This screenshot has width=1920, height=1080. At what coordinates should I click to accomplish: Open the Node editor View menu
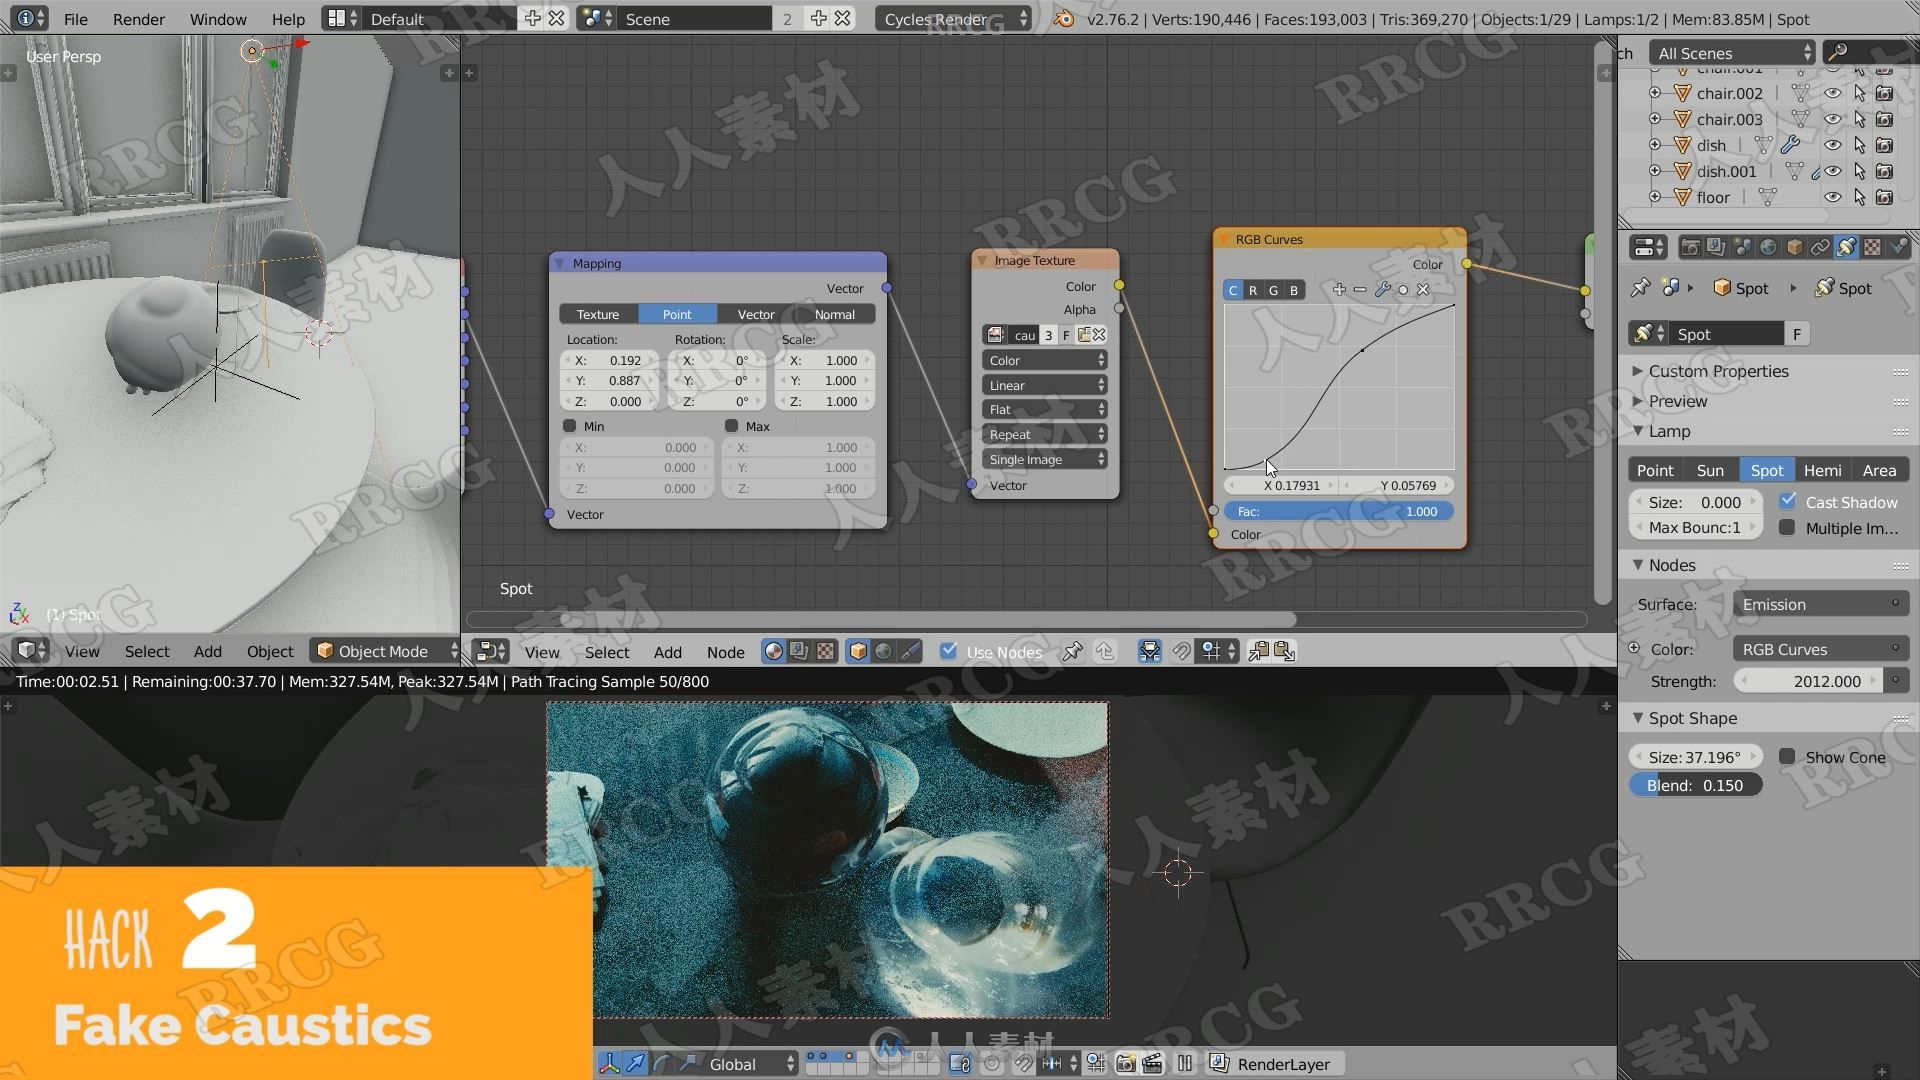pyautogui.click(x=542, y=650)
